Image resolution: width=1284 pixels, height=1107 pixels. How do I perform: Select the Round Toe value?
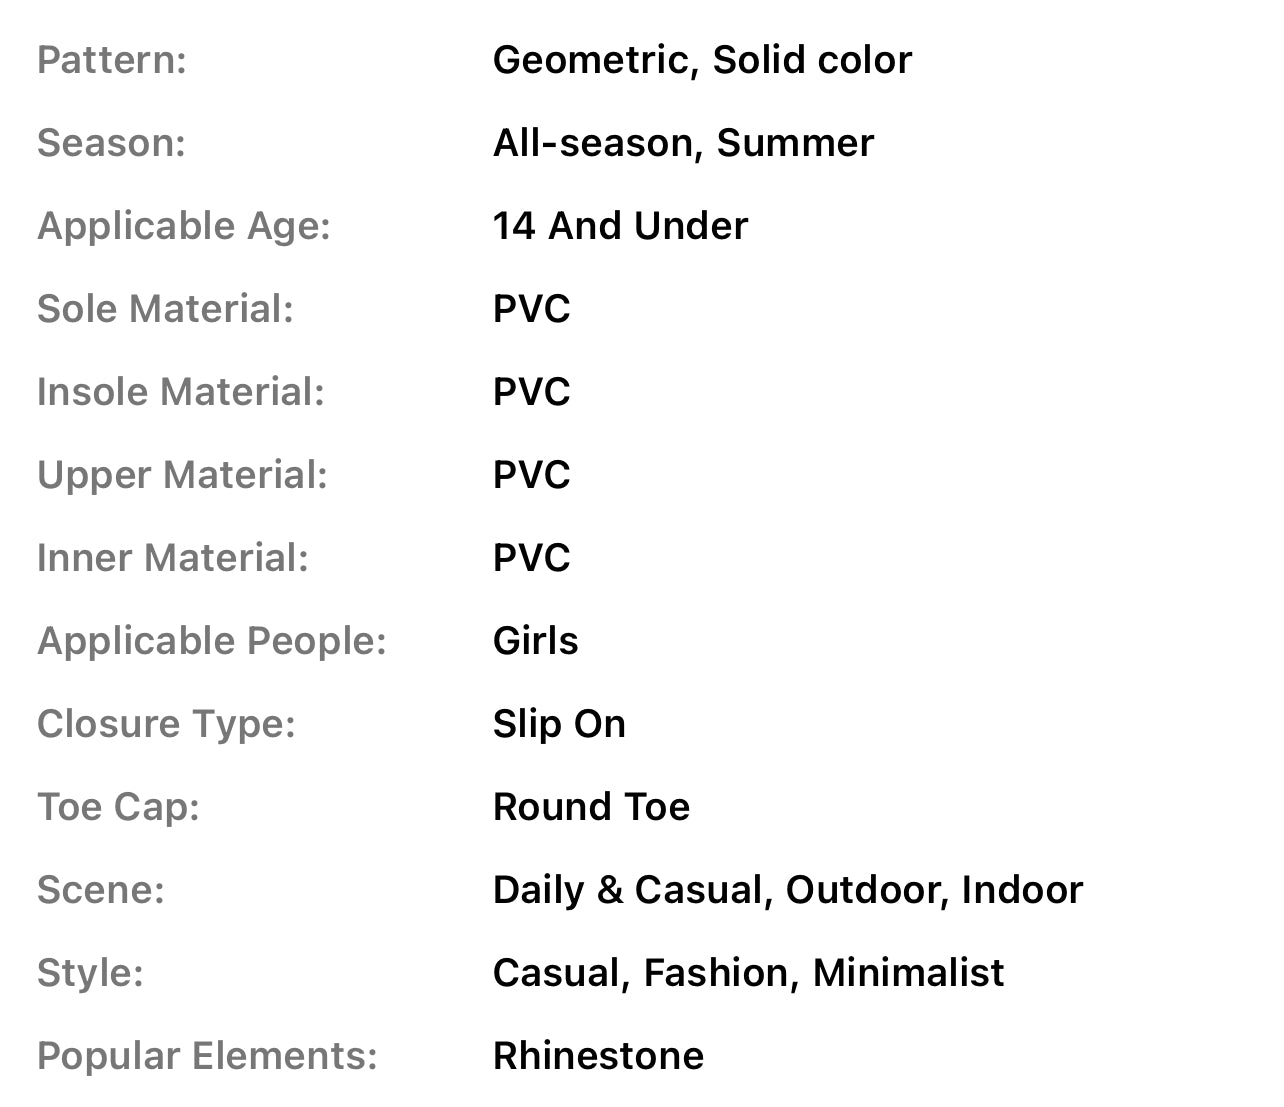(x=591, y=807)
